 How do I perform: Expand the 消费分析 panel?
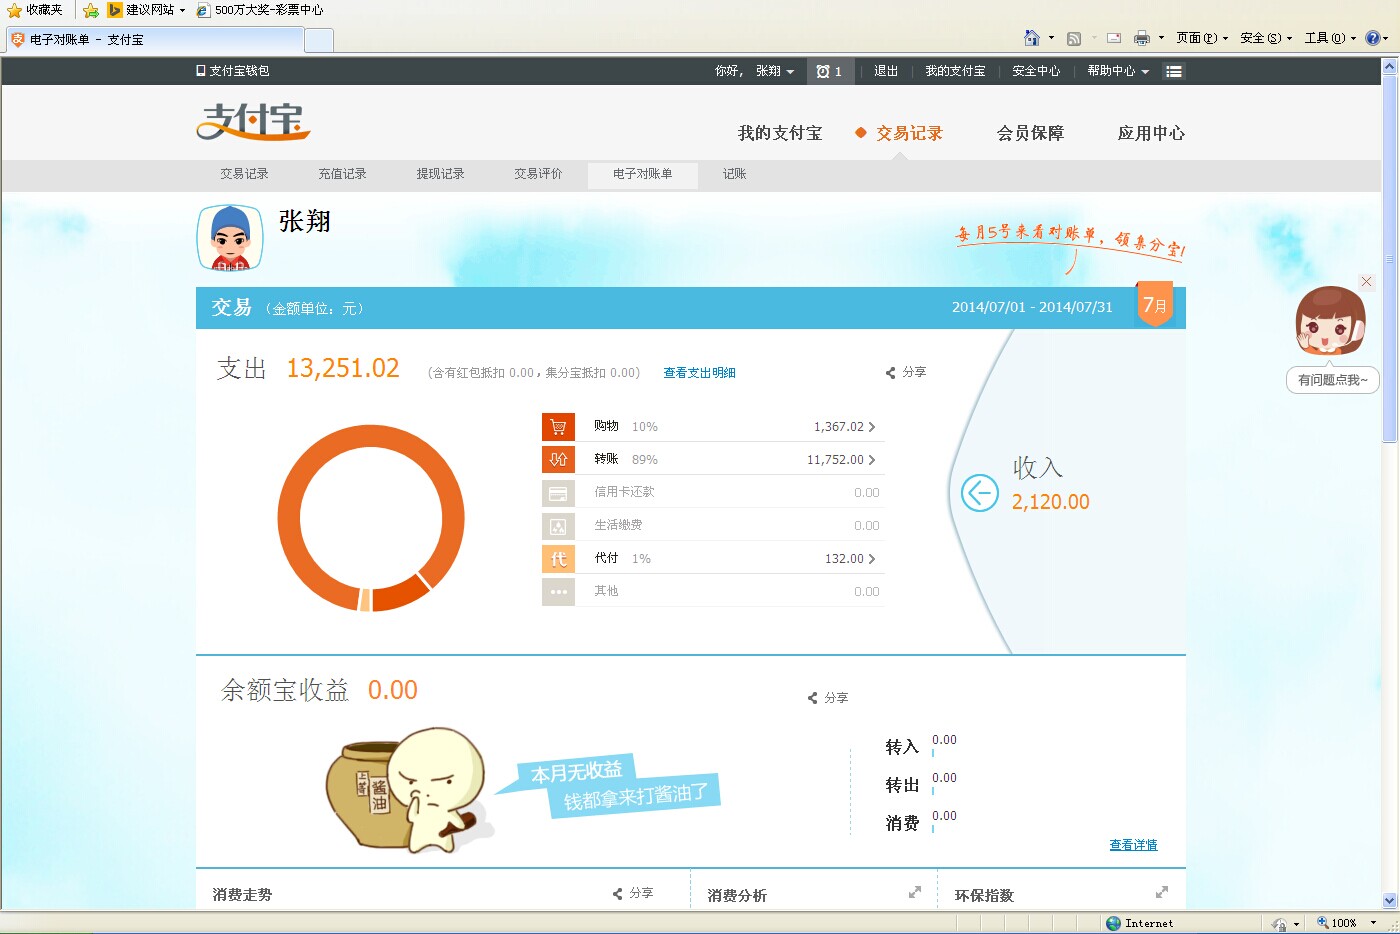(914, 892)
